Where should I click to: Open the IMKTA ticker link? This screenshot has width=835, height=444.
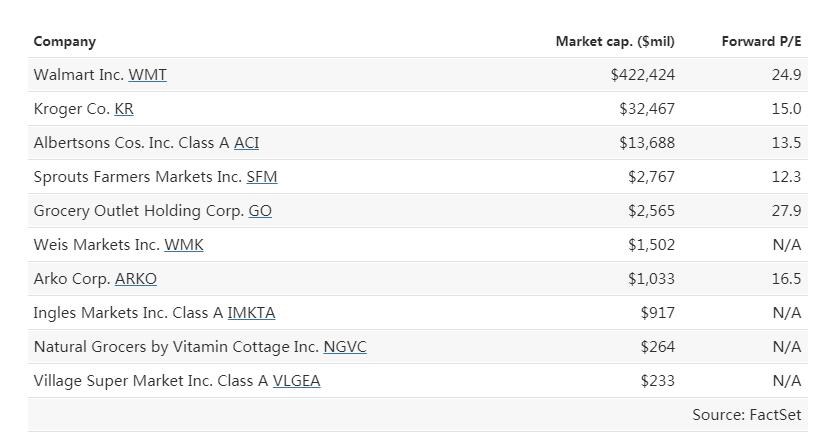pyautogui.click(x=251, y=313)
